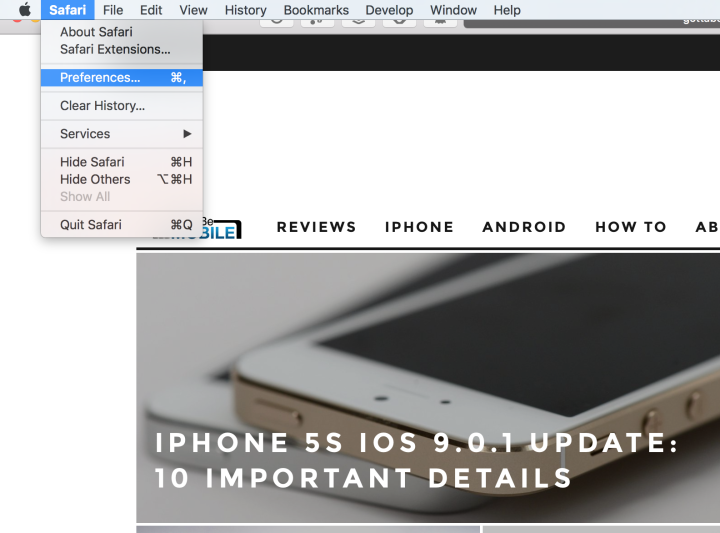Viewport: 720px width, 533px height.
Task: Open the iPhone navigation link
Action: [x=419, y=227]
